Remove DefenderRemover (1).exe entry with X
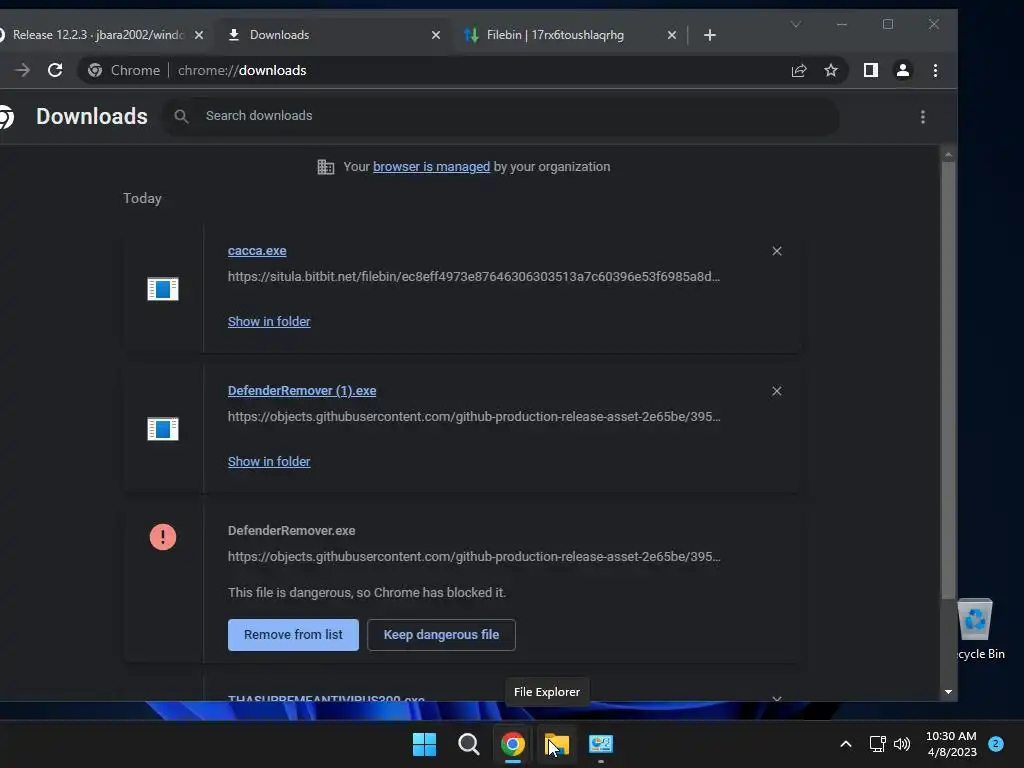This screenshot has height=768, width=1024. tap(776, 391)
